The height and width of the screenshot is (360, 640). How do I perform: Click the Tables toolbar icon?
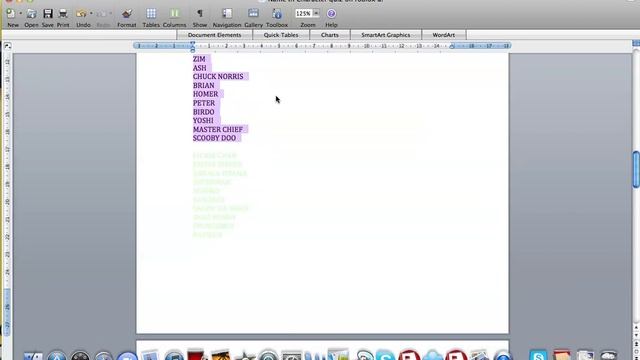(x=151, y=13)
